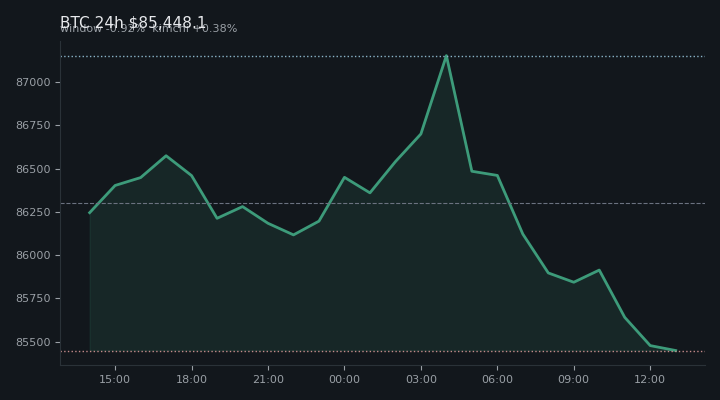This screenshot has width=720, height=400.
Task: Click the "BTC 24h $85,448.1" chart title
Action: [133, 22]
